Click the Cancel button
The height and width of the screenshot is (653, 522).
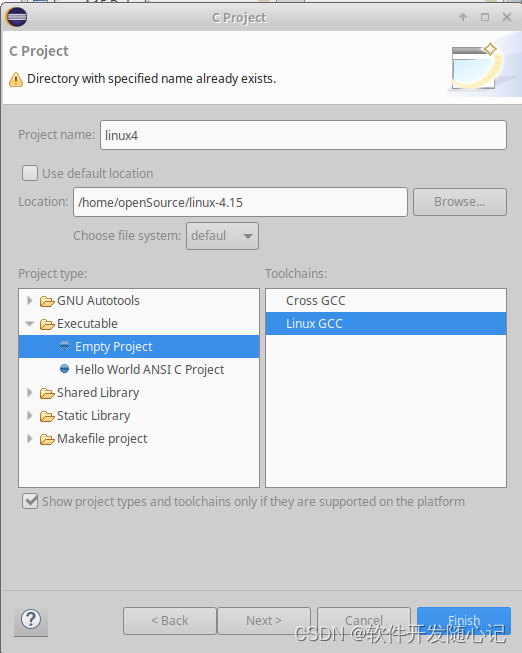pos(364,621)
